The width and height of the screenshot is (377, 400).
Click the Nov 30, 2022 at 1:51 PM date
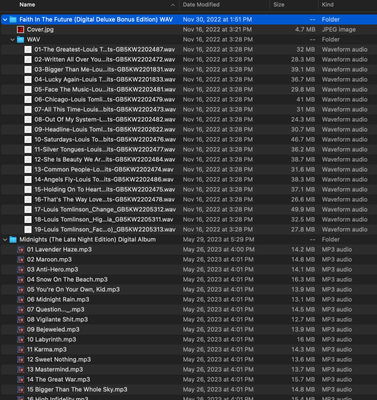click(217, 20)
